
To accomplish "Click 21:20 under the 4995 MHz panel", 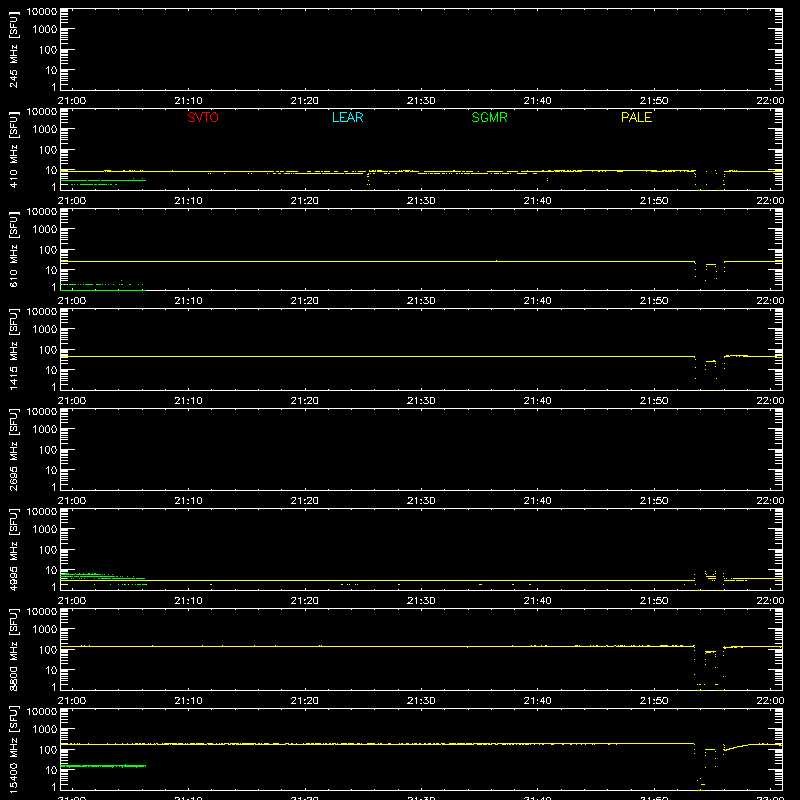I will click(x=305, y=601).
